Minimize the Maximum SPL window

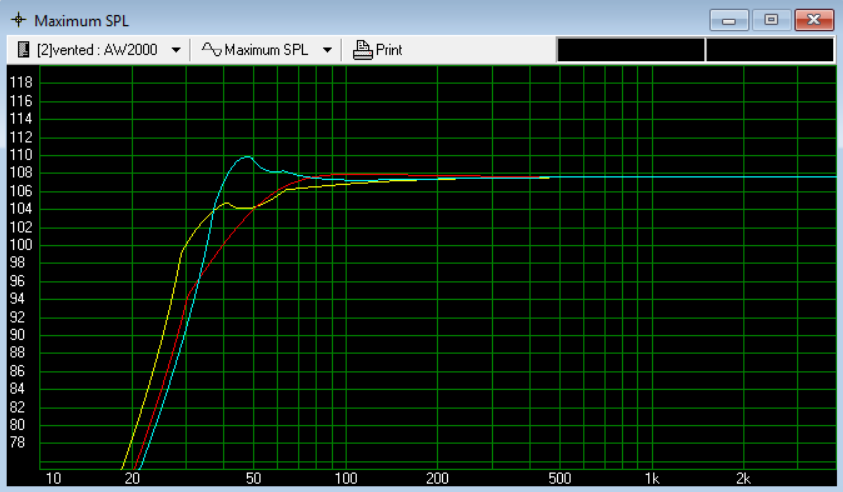pos(729,20)
